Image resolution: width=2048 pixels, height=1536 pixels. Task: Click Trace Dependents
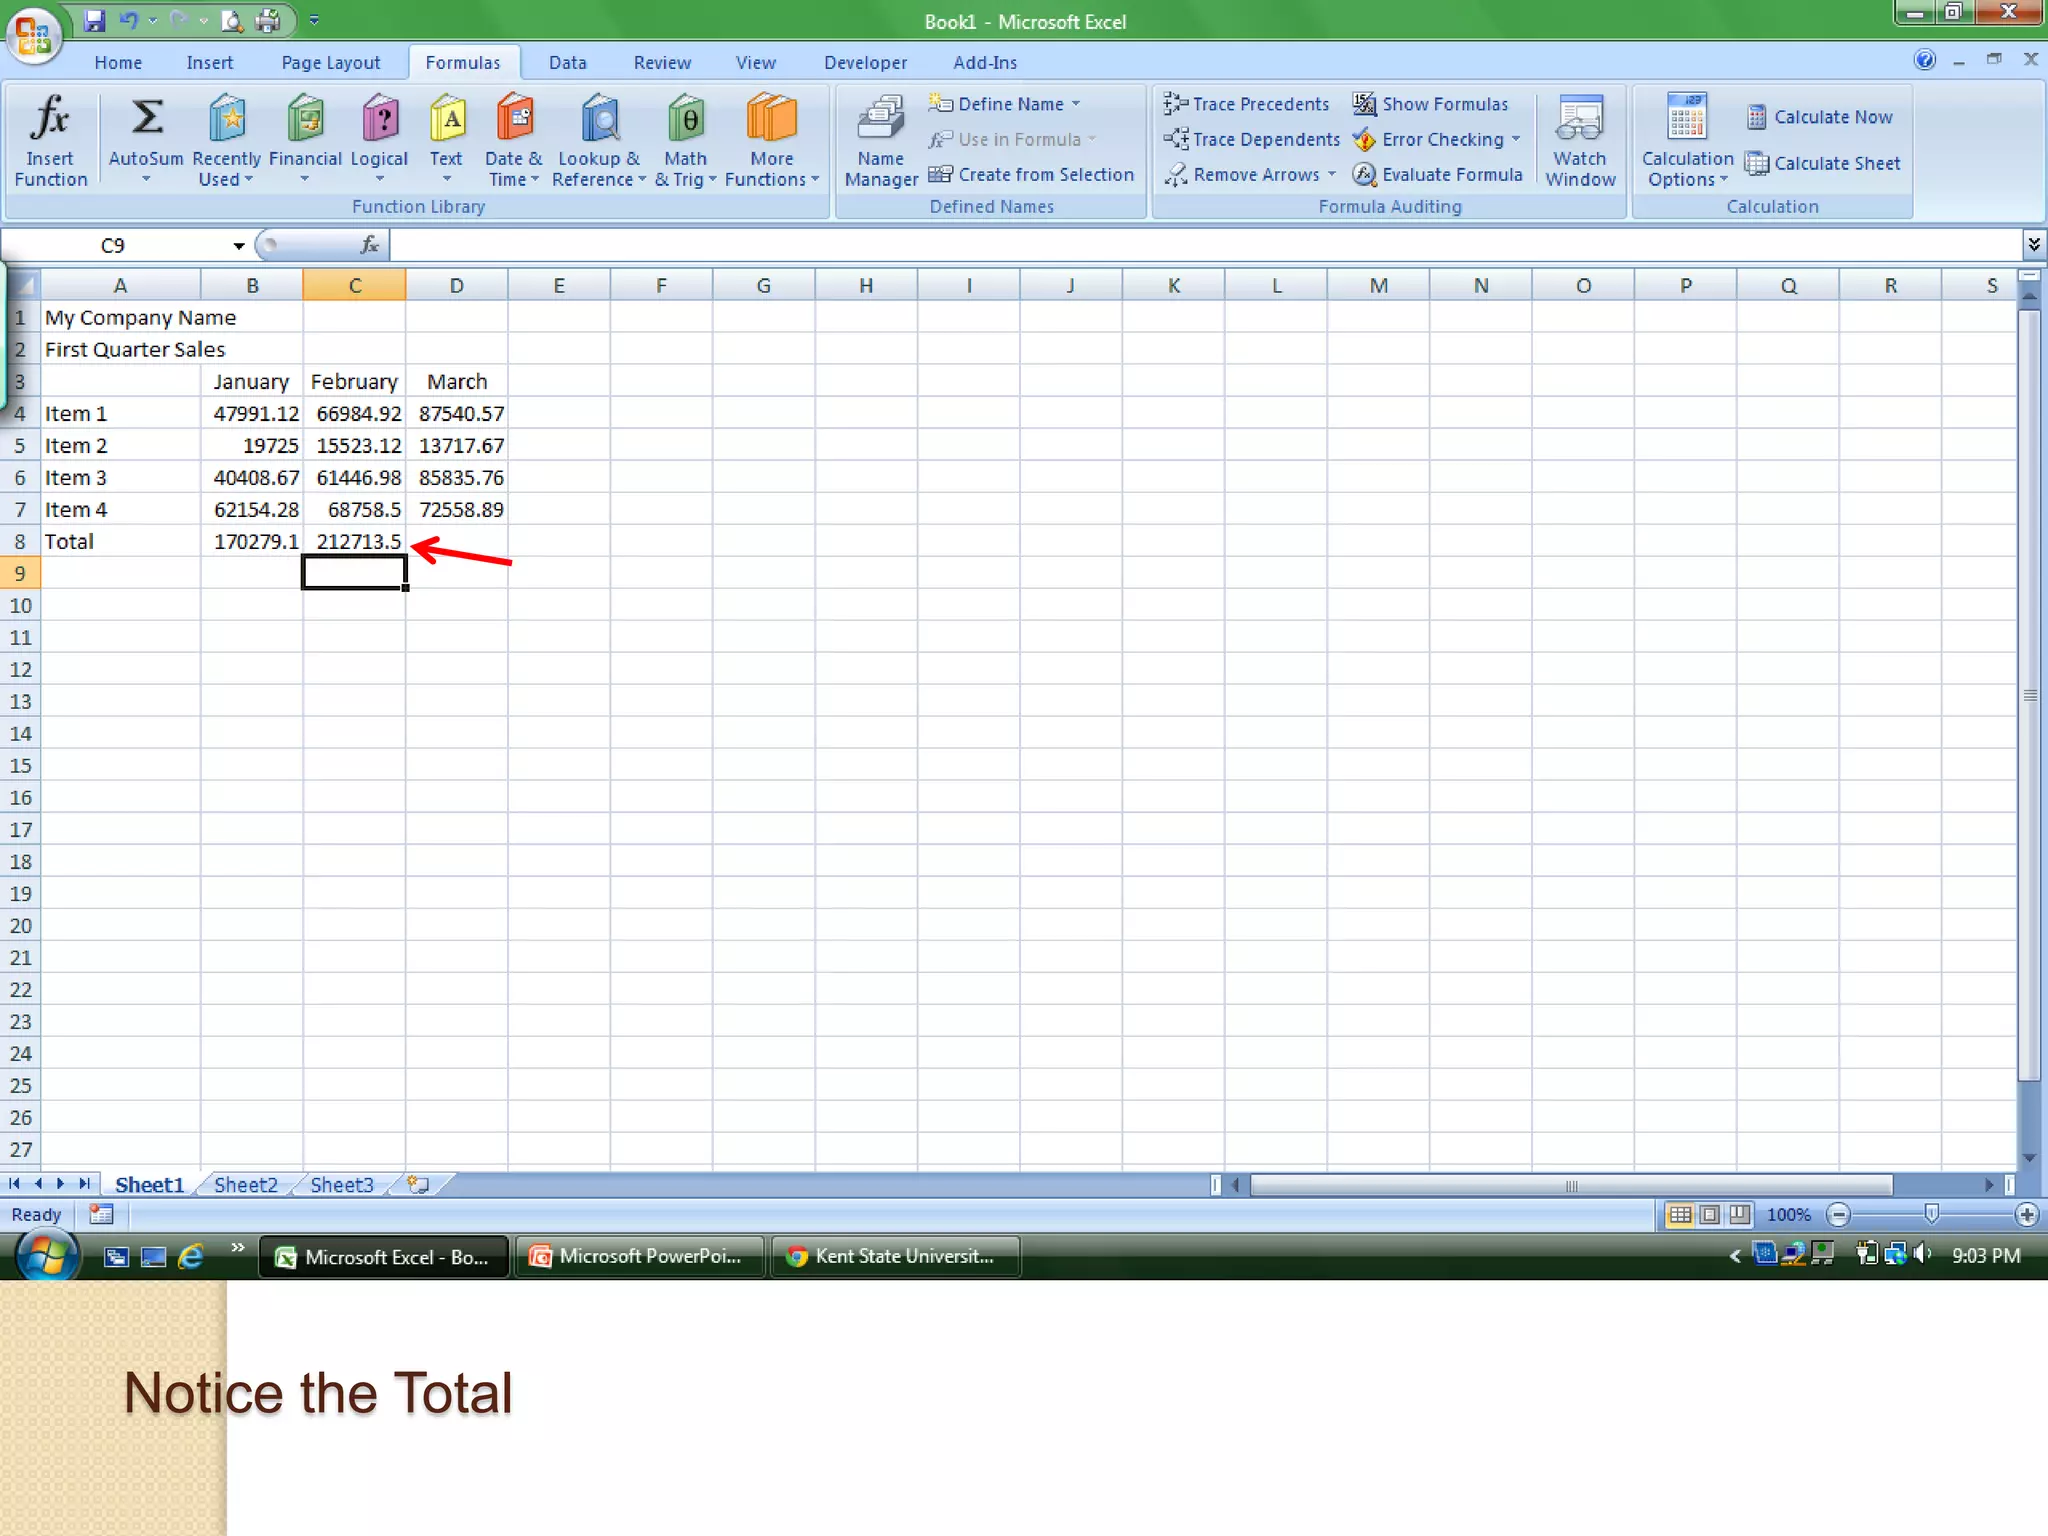click(x=1251, y=139)
